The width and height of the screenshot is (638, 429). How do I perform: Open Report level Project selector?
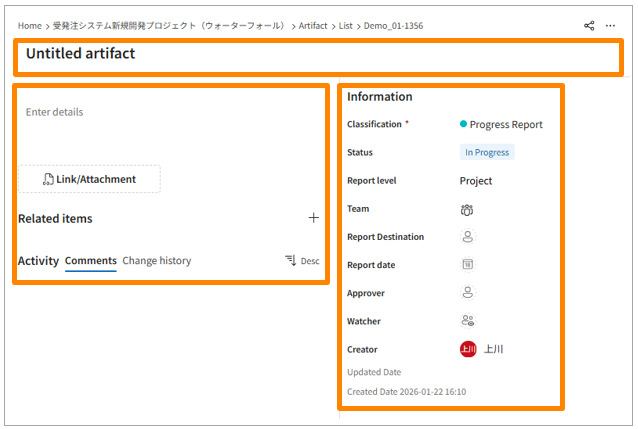click(476, 181)
